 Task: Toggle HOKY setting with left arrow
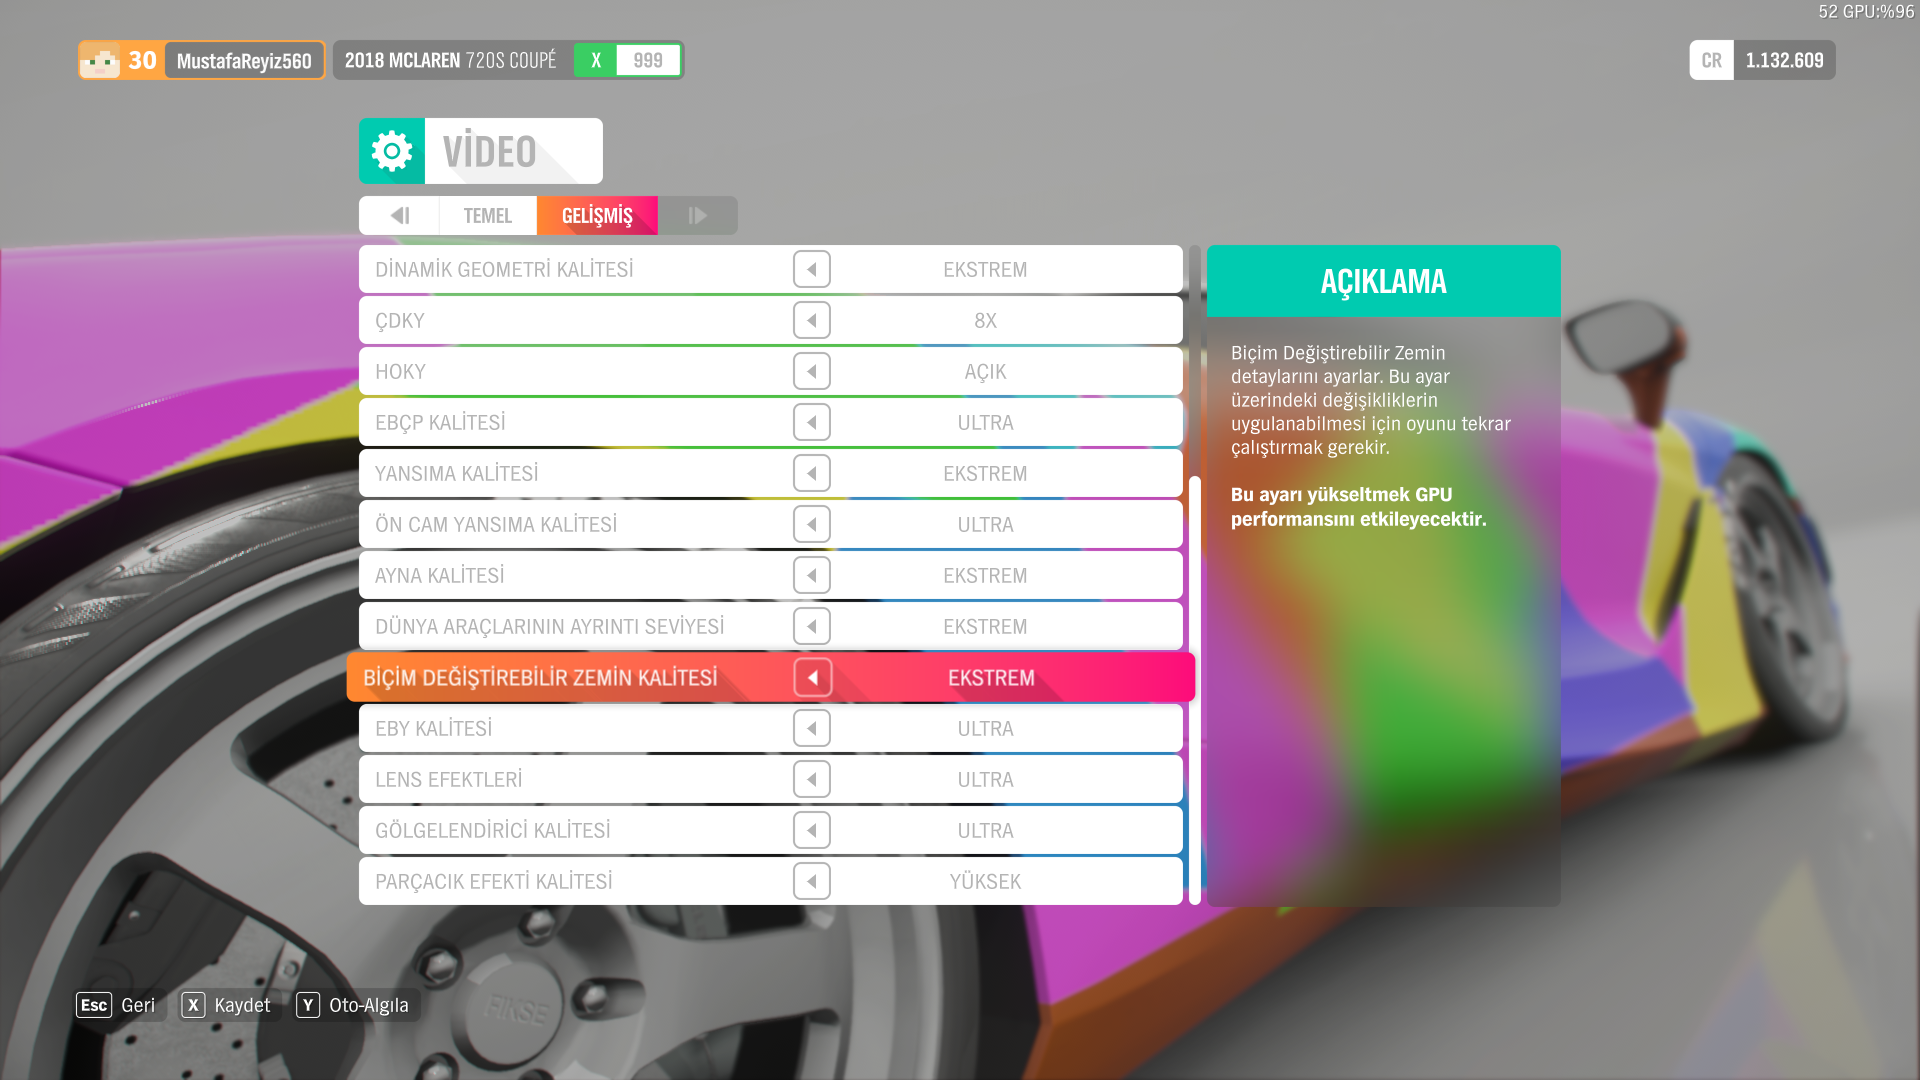coord(811,371)
